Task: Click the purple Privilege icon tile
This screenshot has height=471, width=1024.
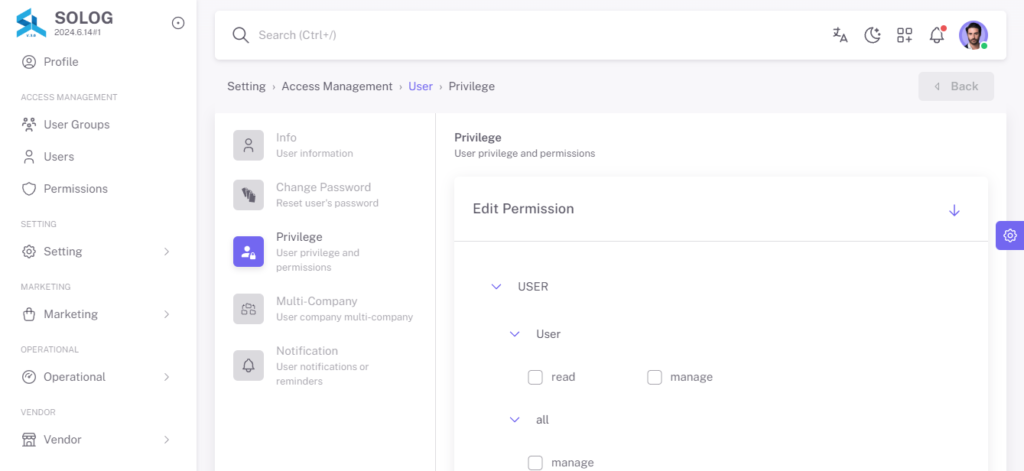Action: coord(249,252)
